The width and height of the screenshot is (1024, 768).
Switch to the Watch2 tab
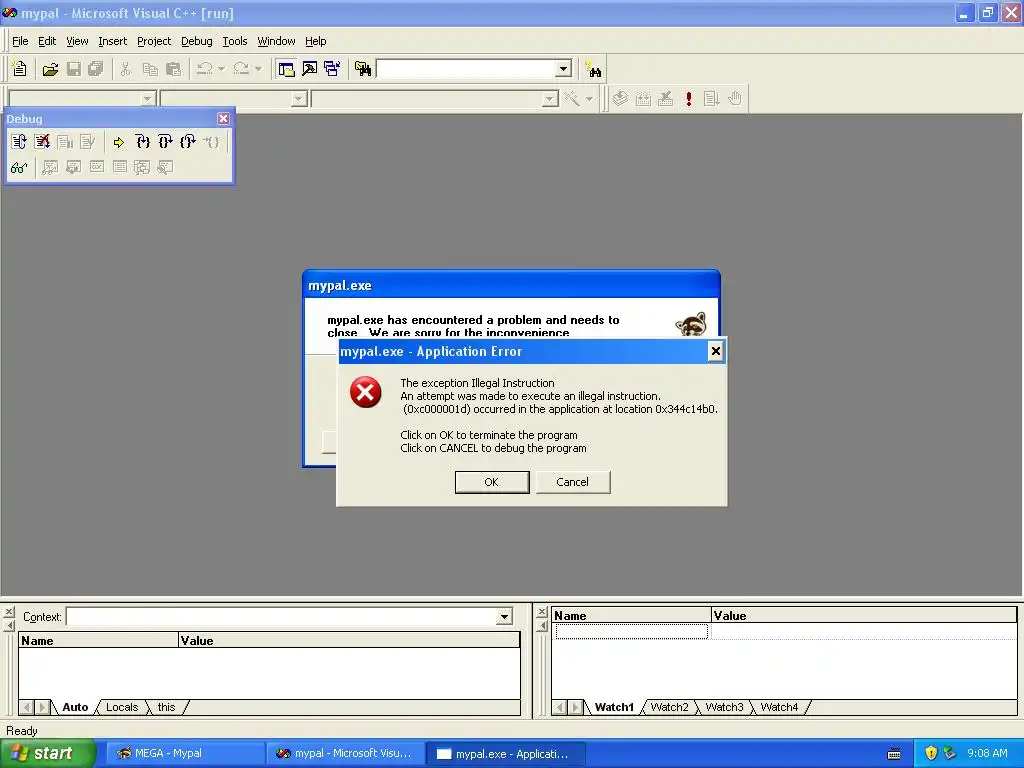(x=669, y=707)
